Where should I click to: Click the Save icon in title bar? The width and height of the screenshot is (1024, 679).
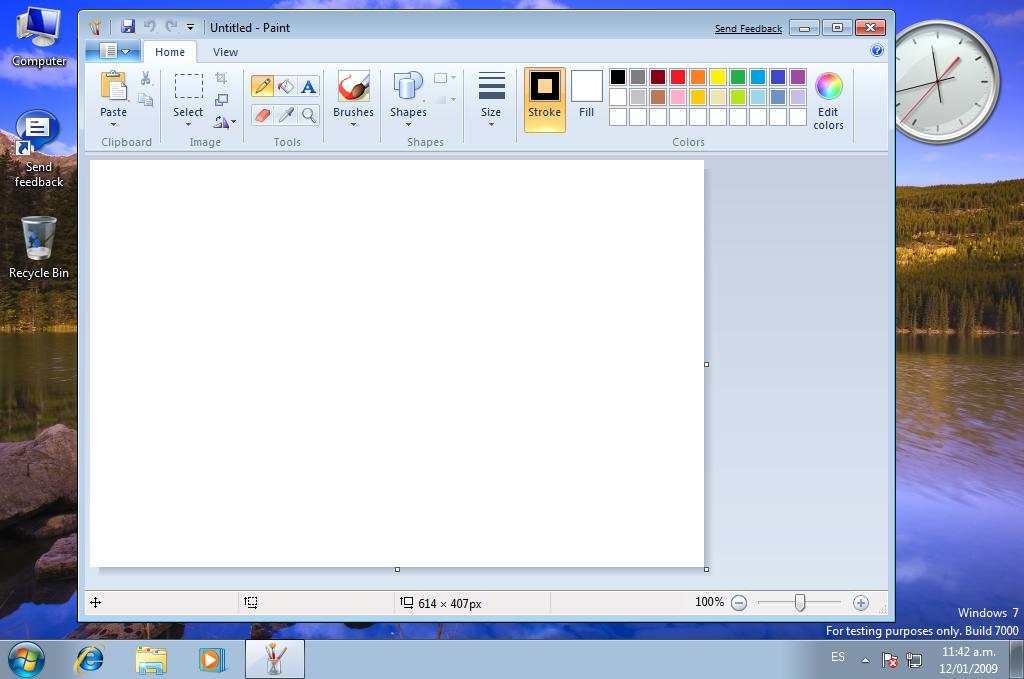pyautogui.click(x=128, y=27)
